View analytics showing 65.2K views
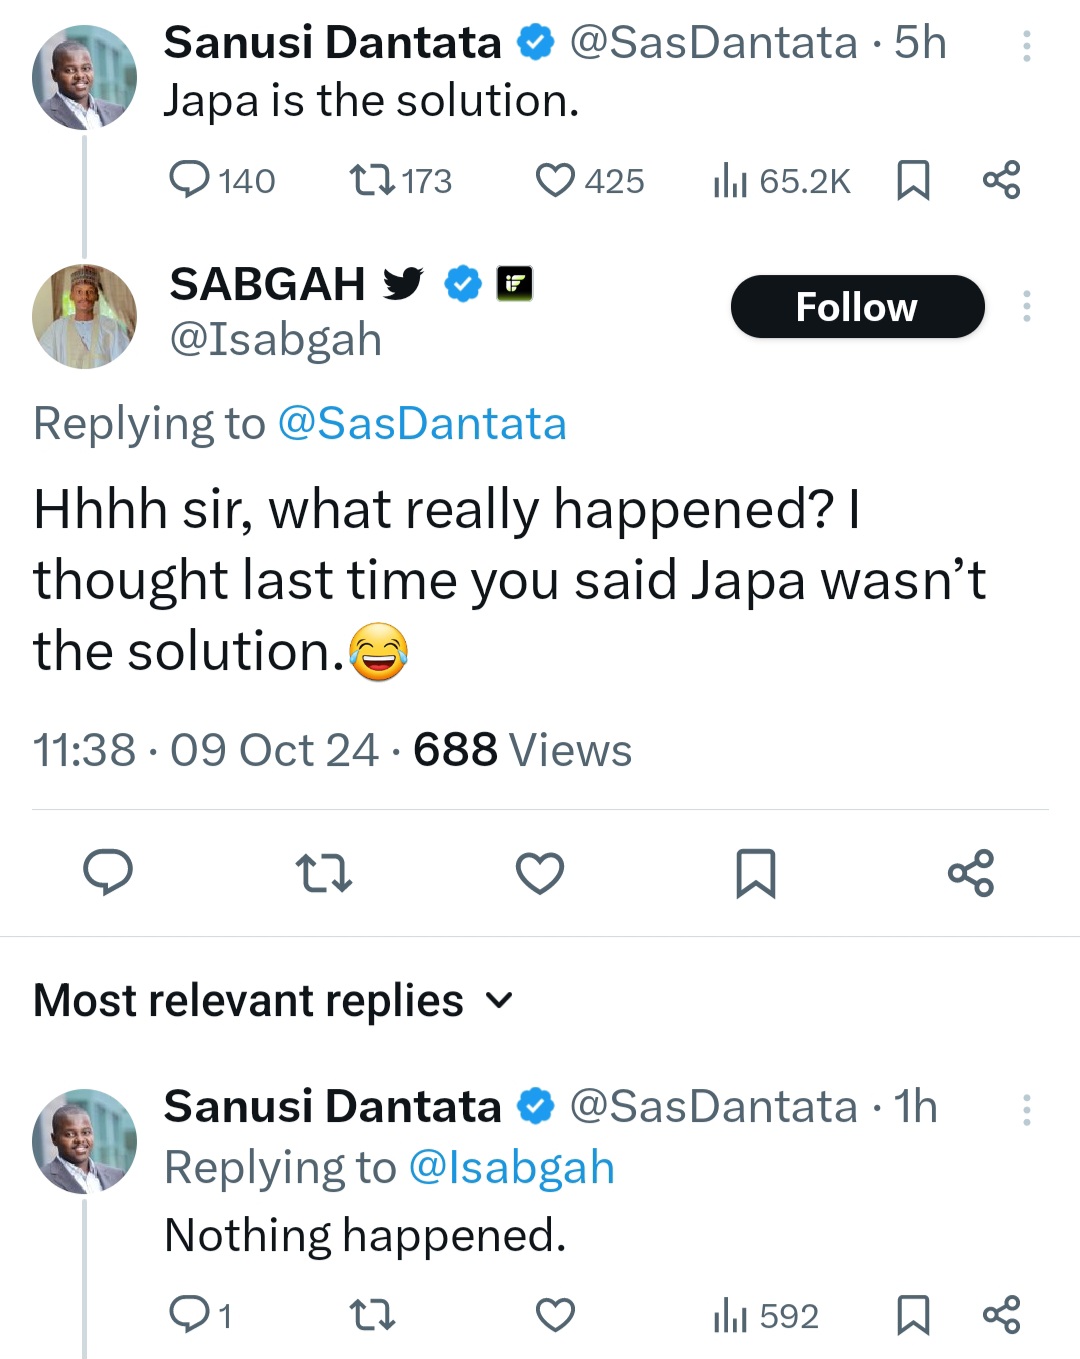 (781, 181)
